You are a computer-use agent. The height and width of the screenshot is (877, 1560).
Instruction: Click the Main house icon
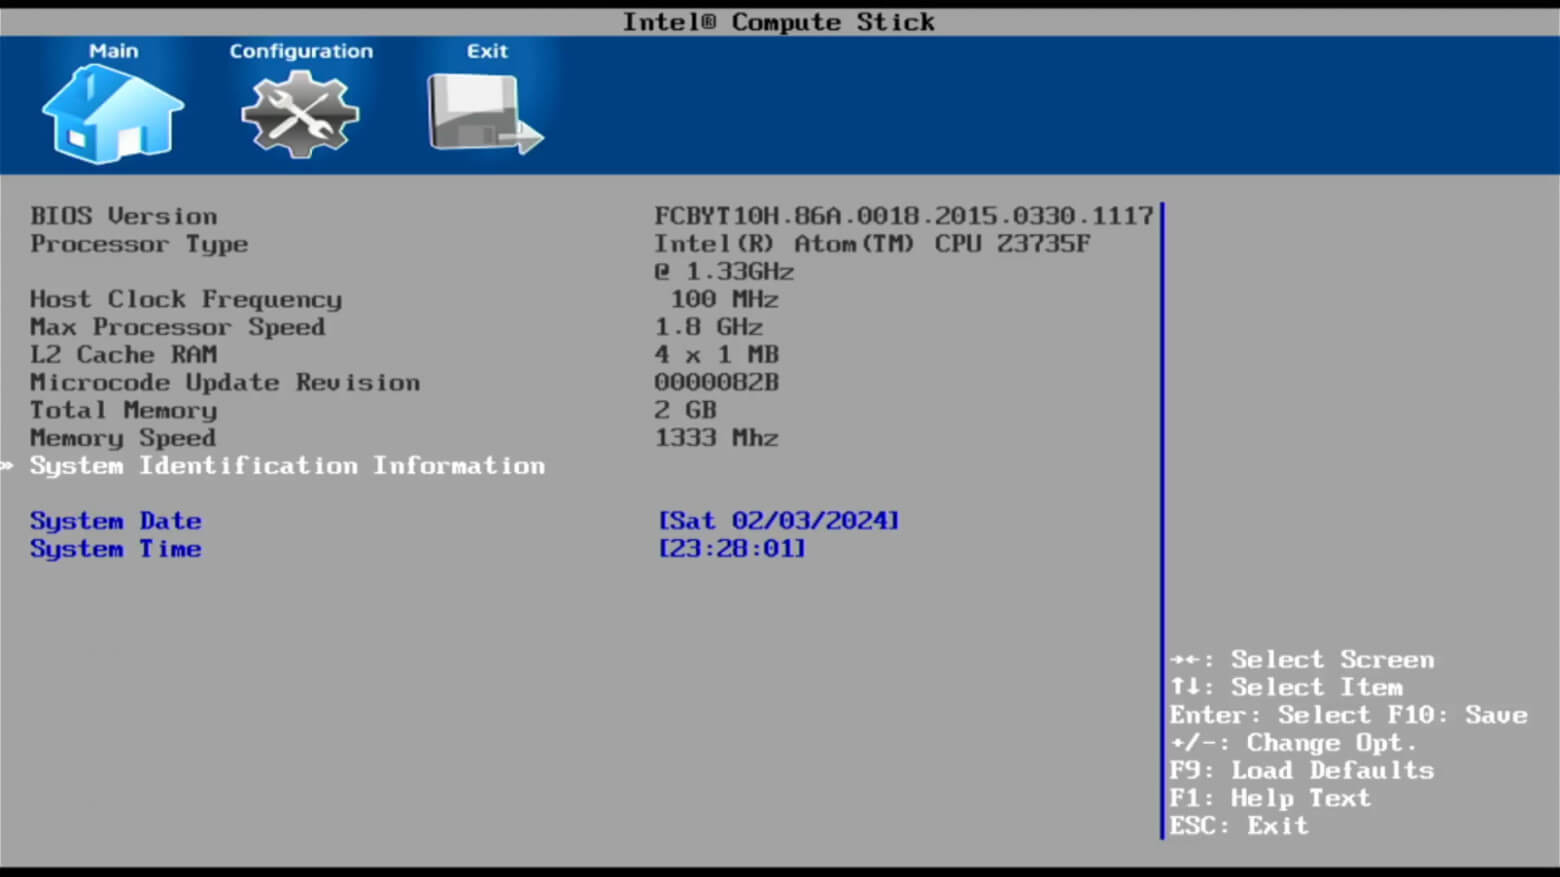(x=113, y=114)
